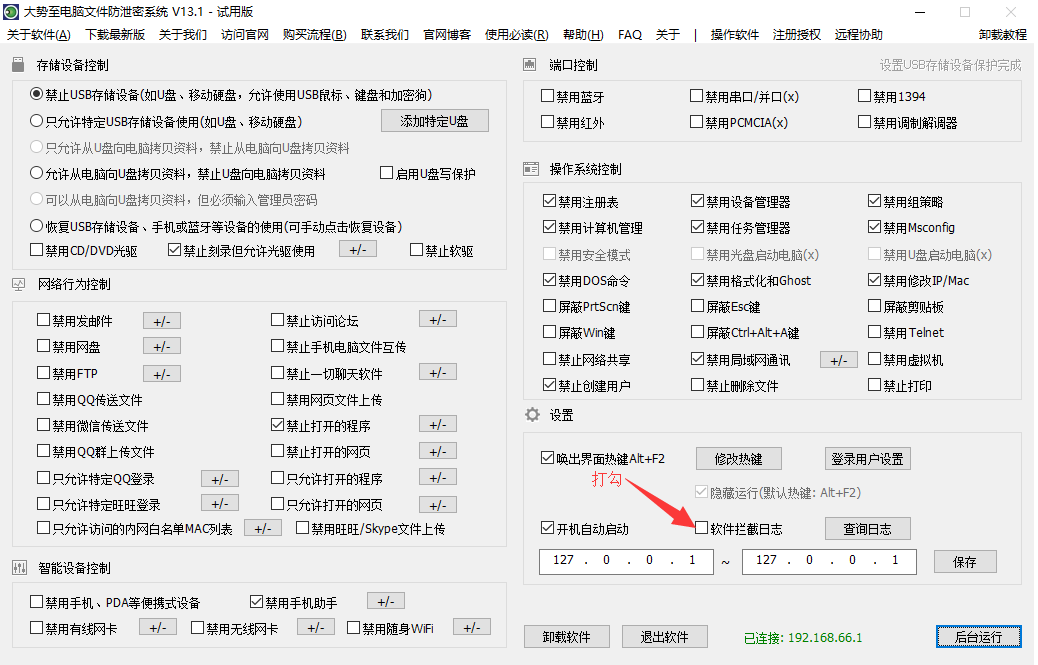
Task: Click the 操作系统控制 section icon
Action: [x=531, y=169]
